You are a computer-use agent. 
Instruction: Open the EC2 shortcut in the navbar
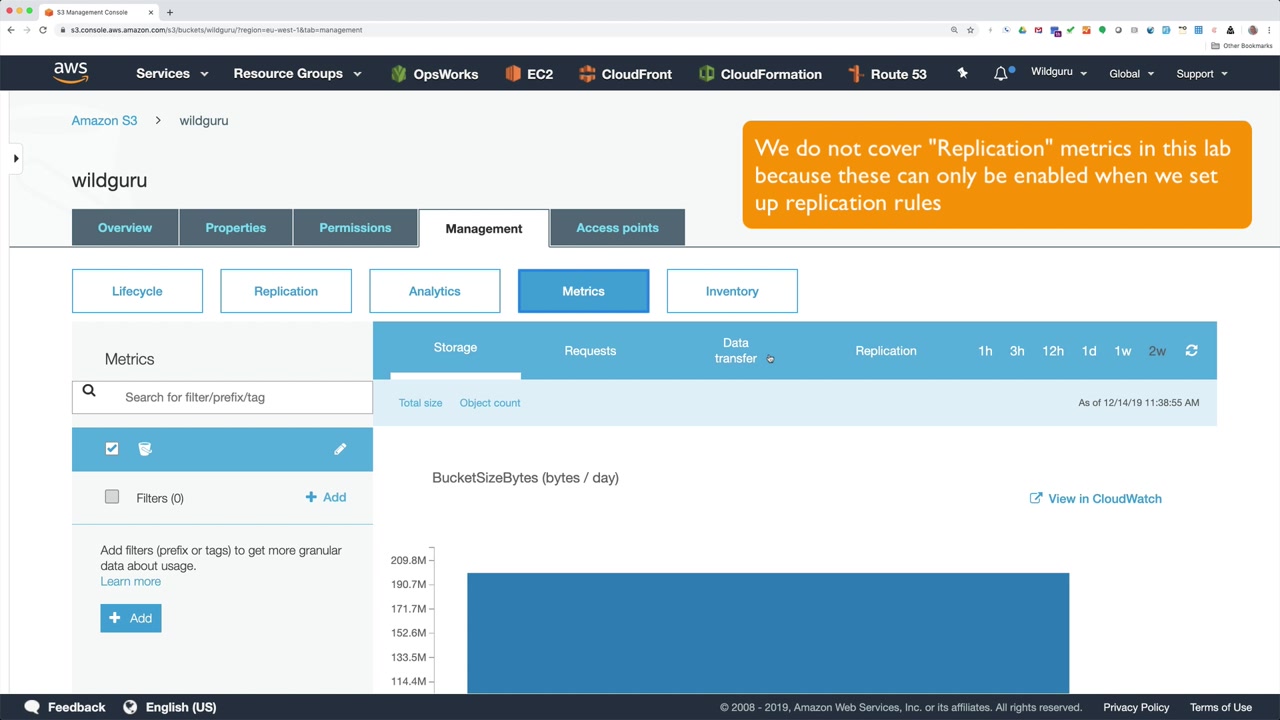[x=529, y=74]
